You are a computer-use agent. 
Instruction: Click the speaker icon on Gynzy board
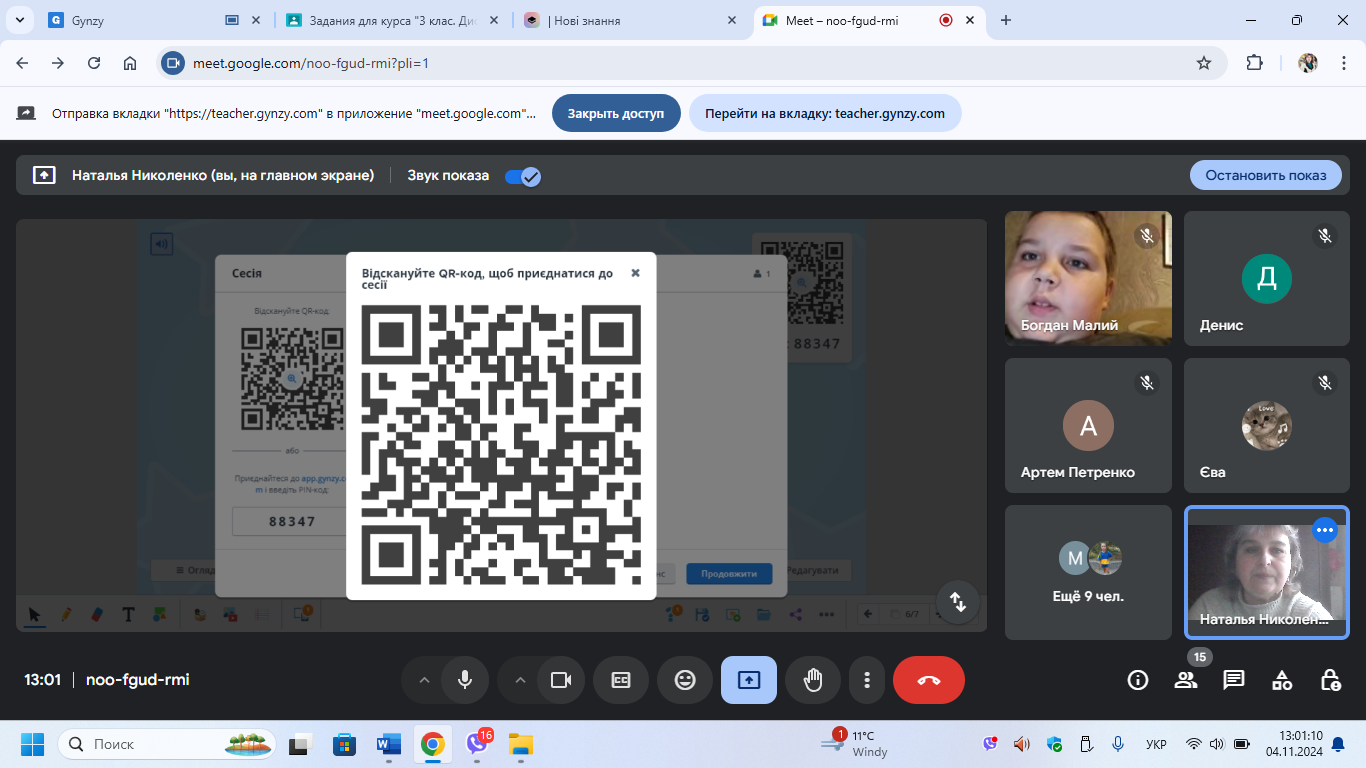point(161,243)
